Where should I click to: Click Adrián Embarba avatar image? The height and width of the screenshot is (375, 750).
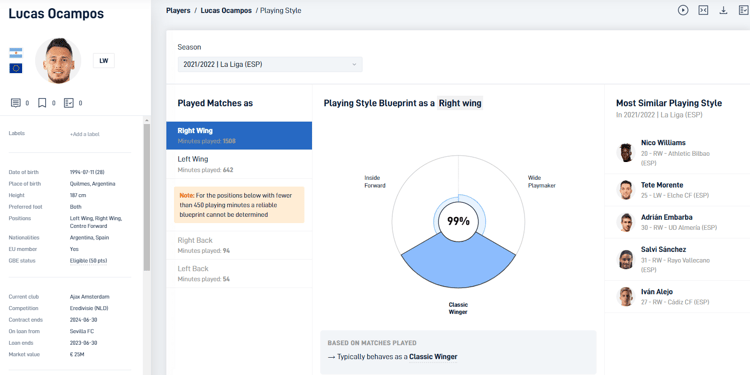626,222
